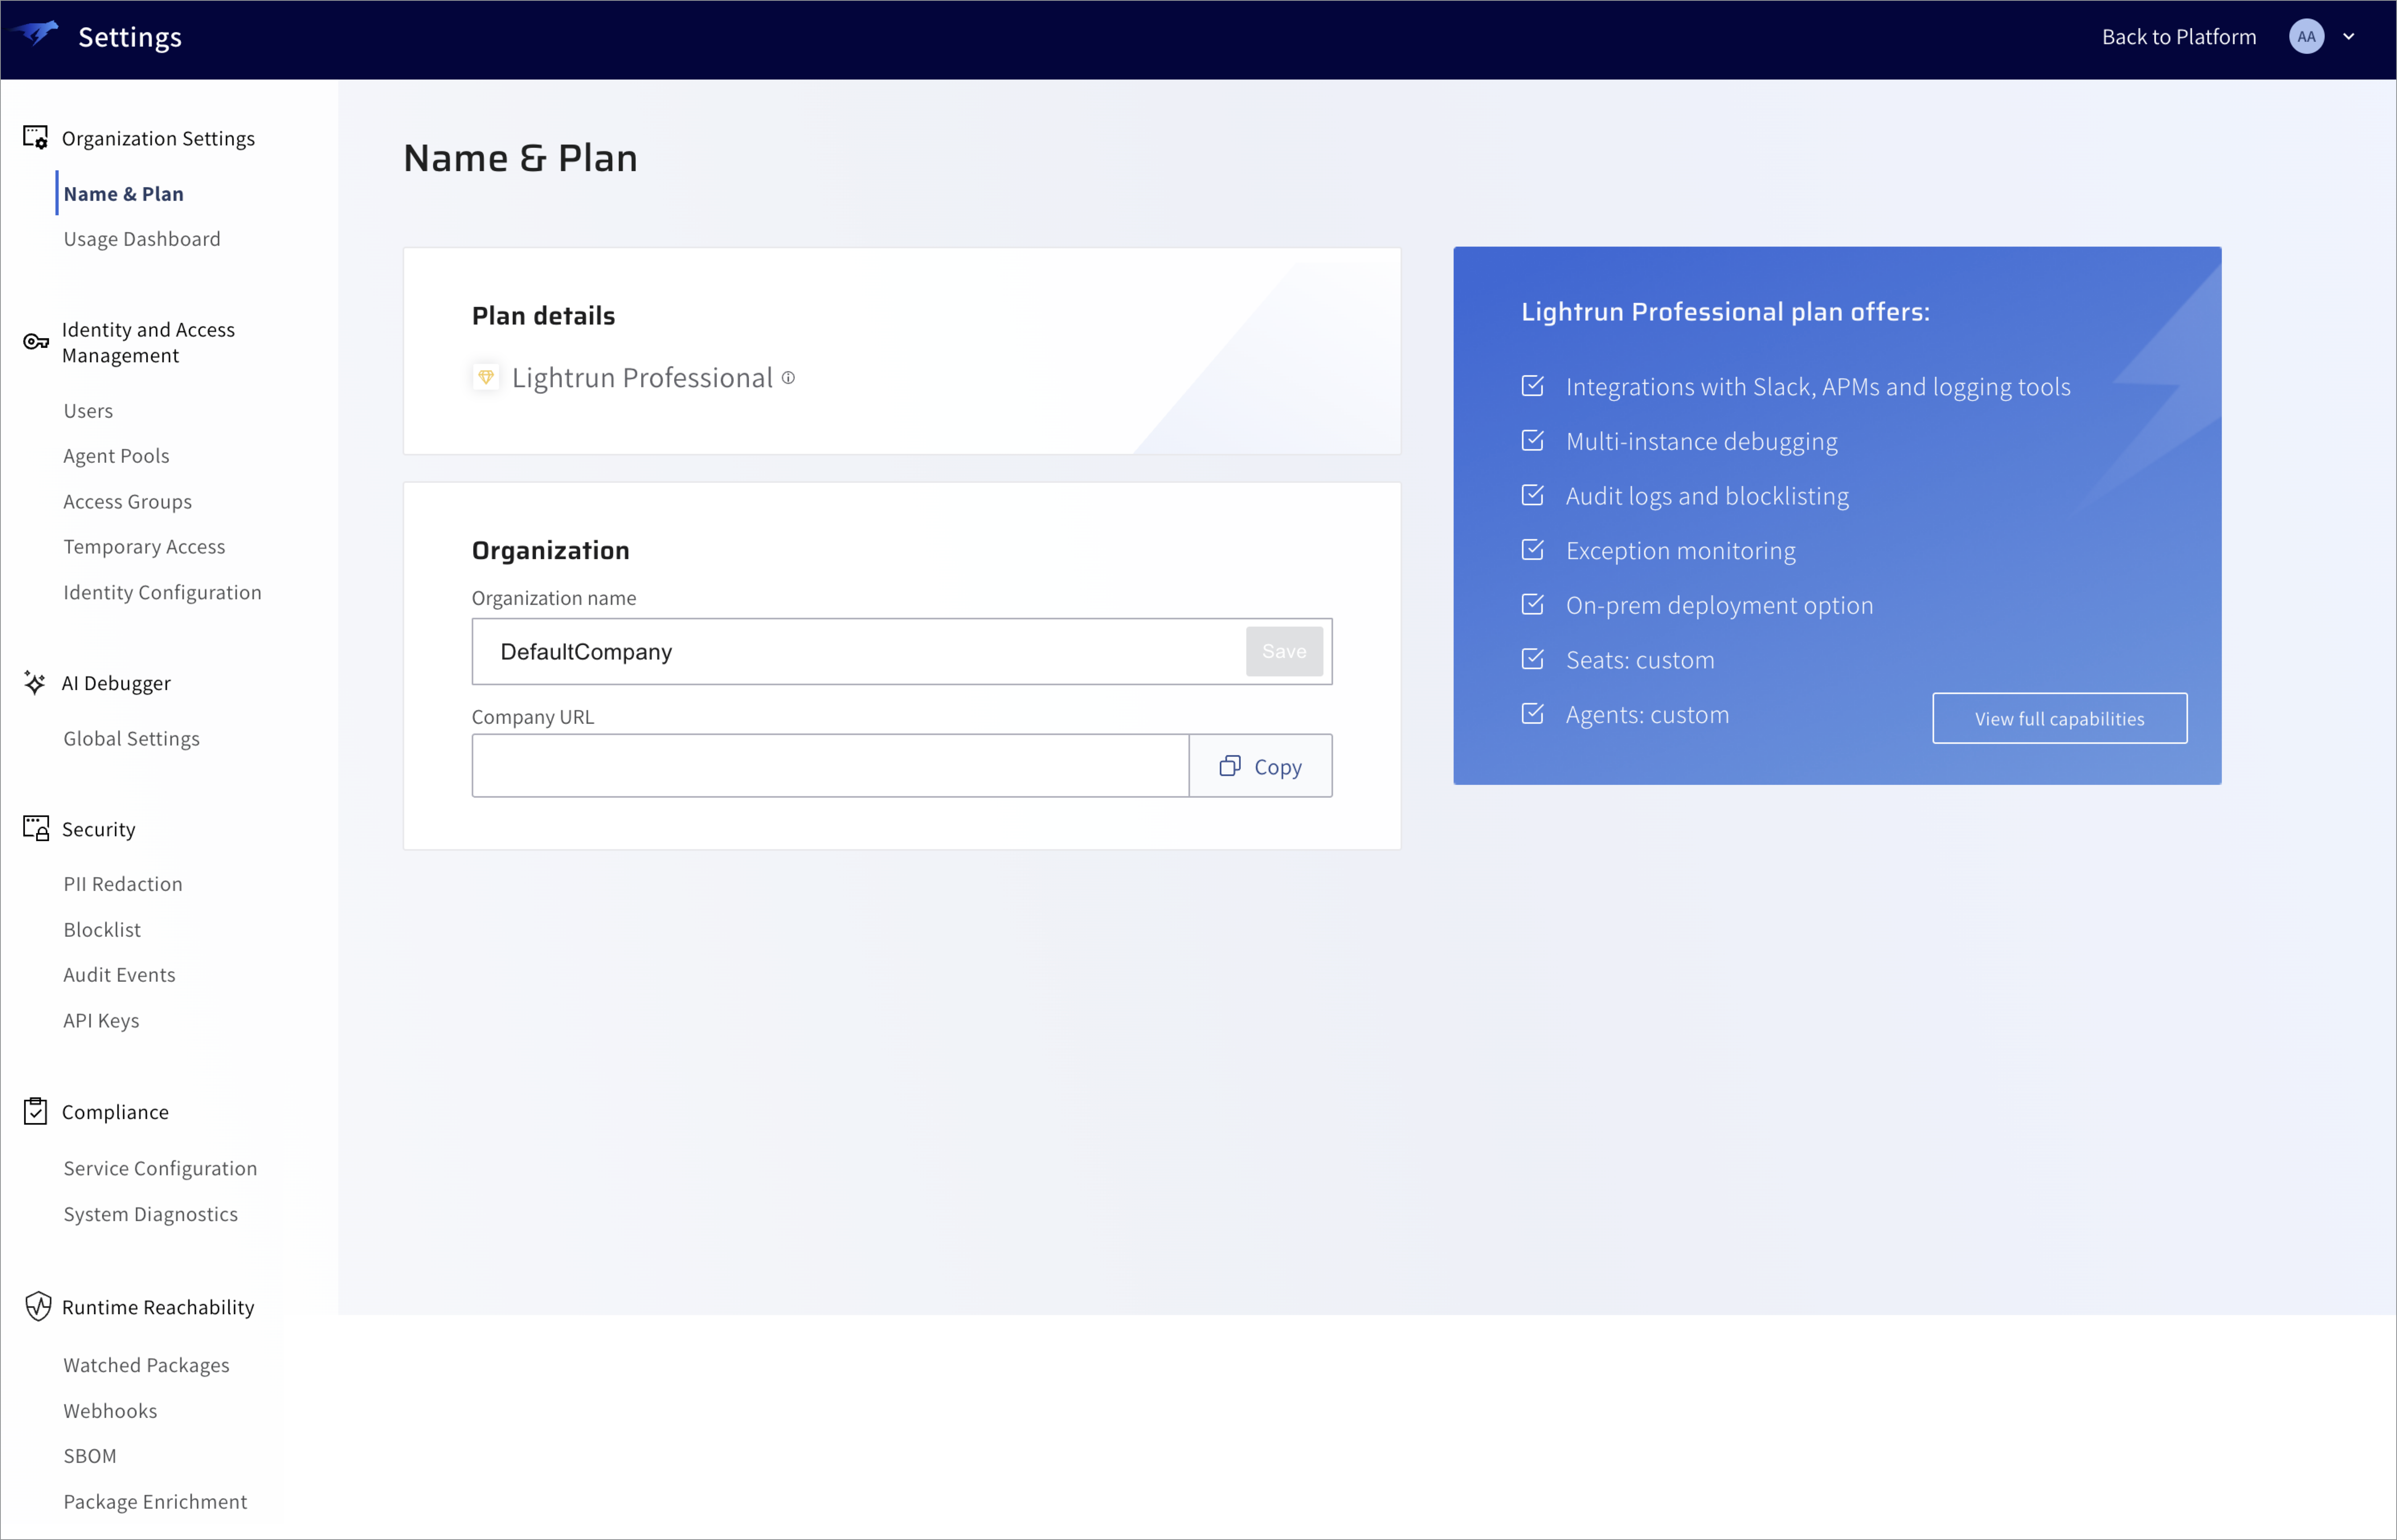
Task: Click the Security lock icon
Action: (36, 828)
